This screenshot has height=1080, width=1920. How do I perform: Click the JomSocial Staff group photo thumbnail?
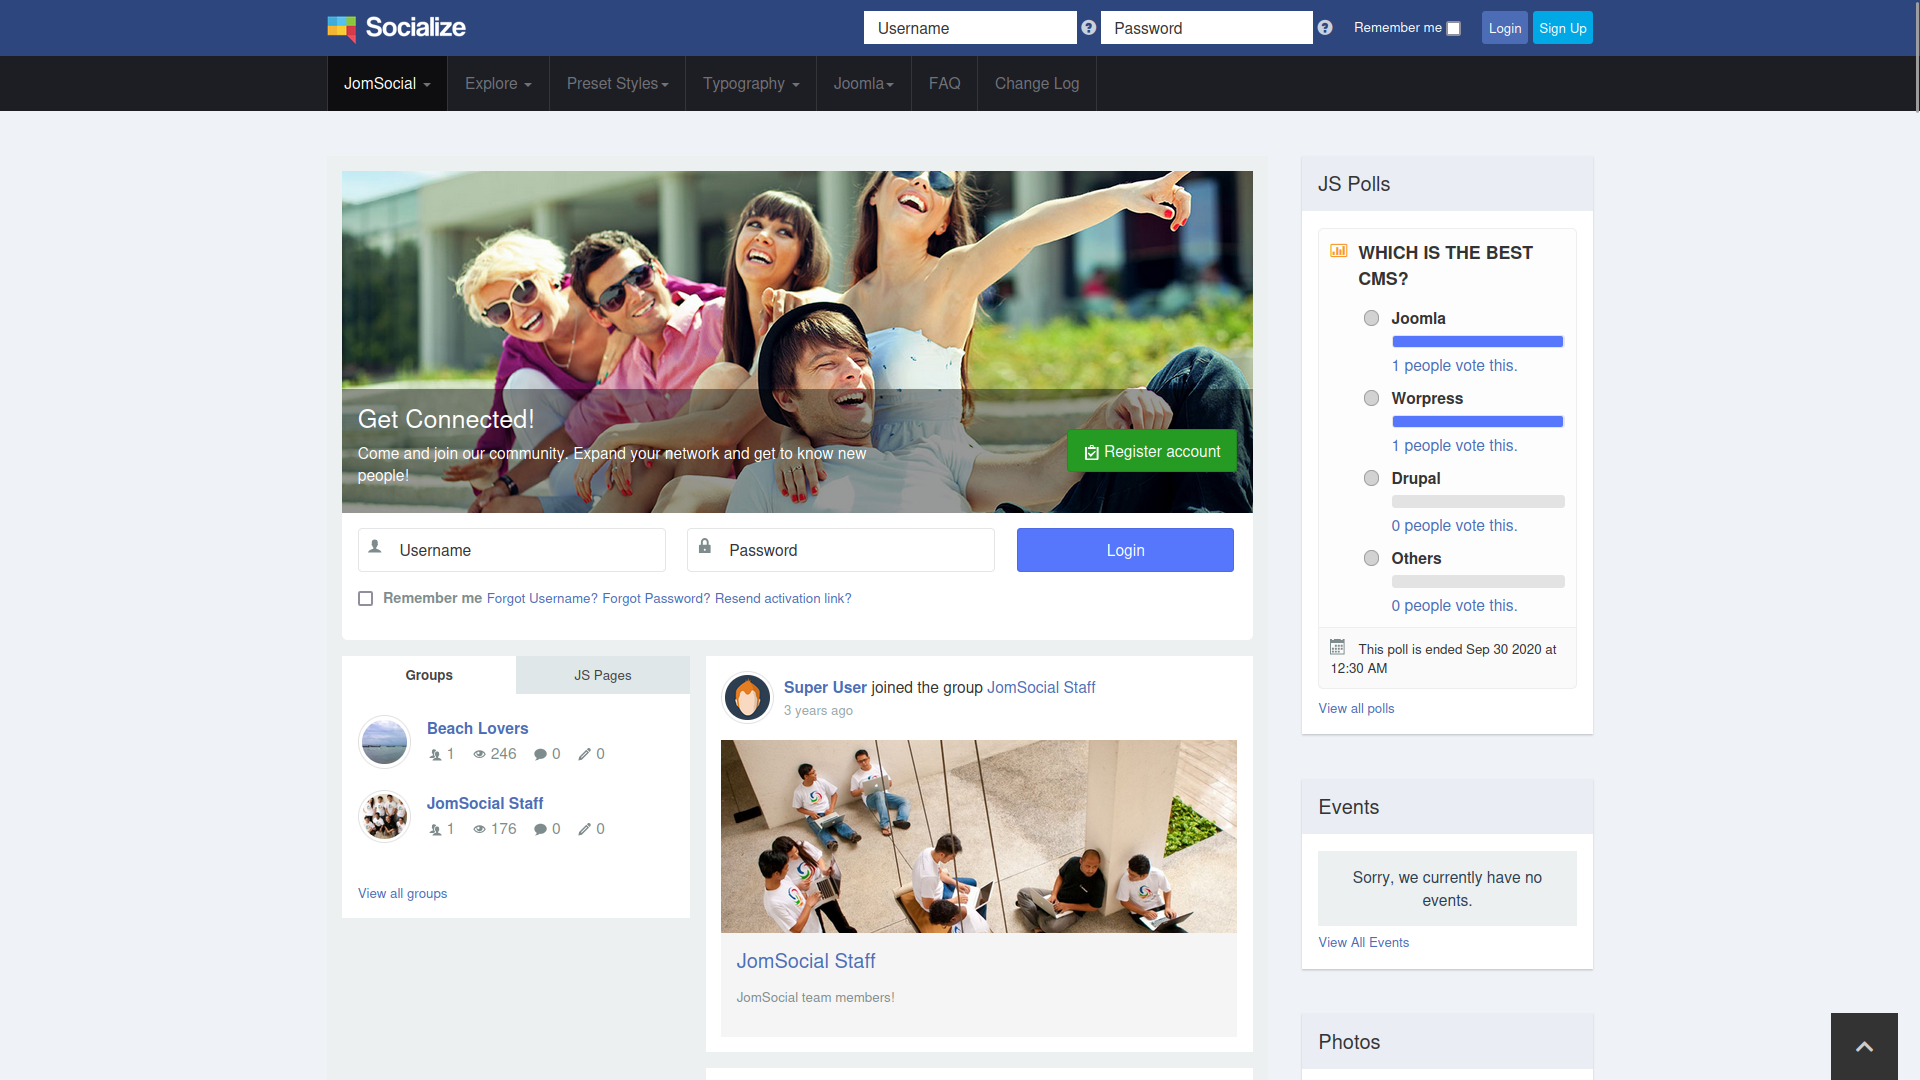tap(978, 836)
